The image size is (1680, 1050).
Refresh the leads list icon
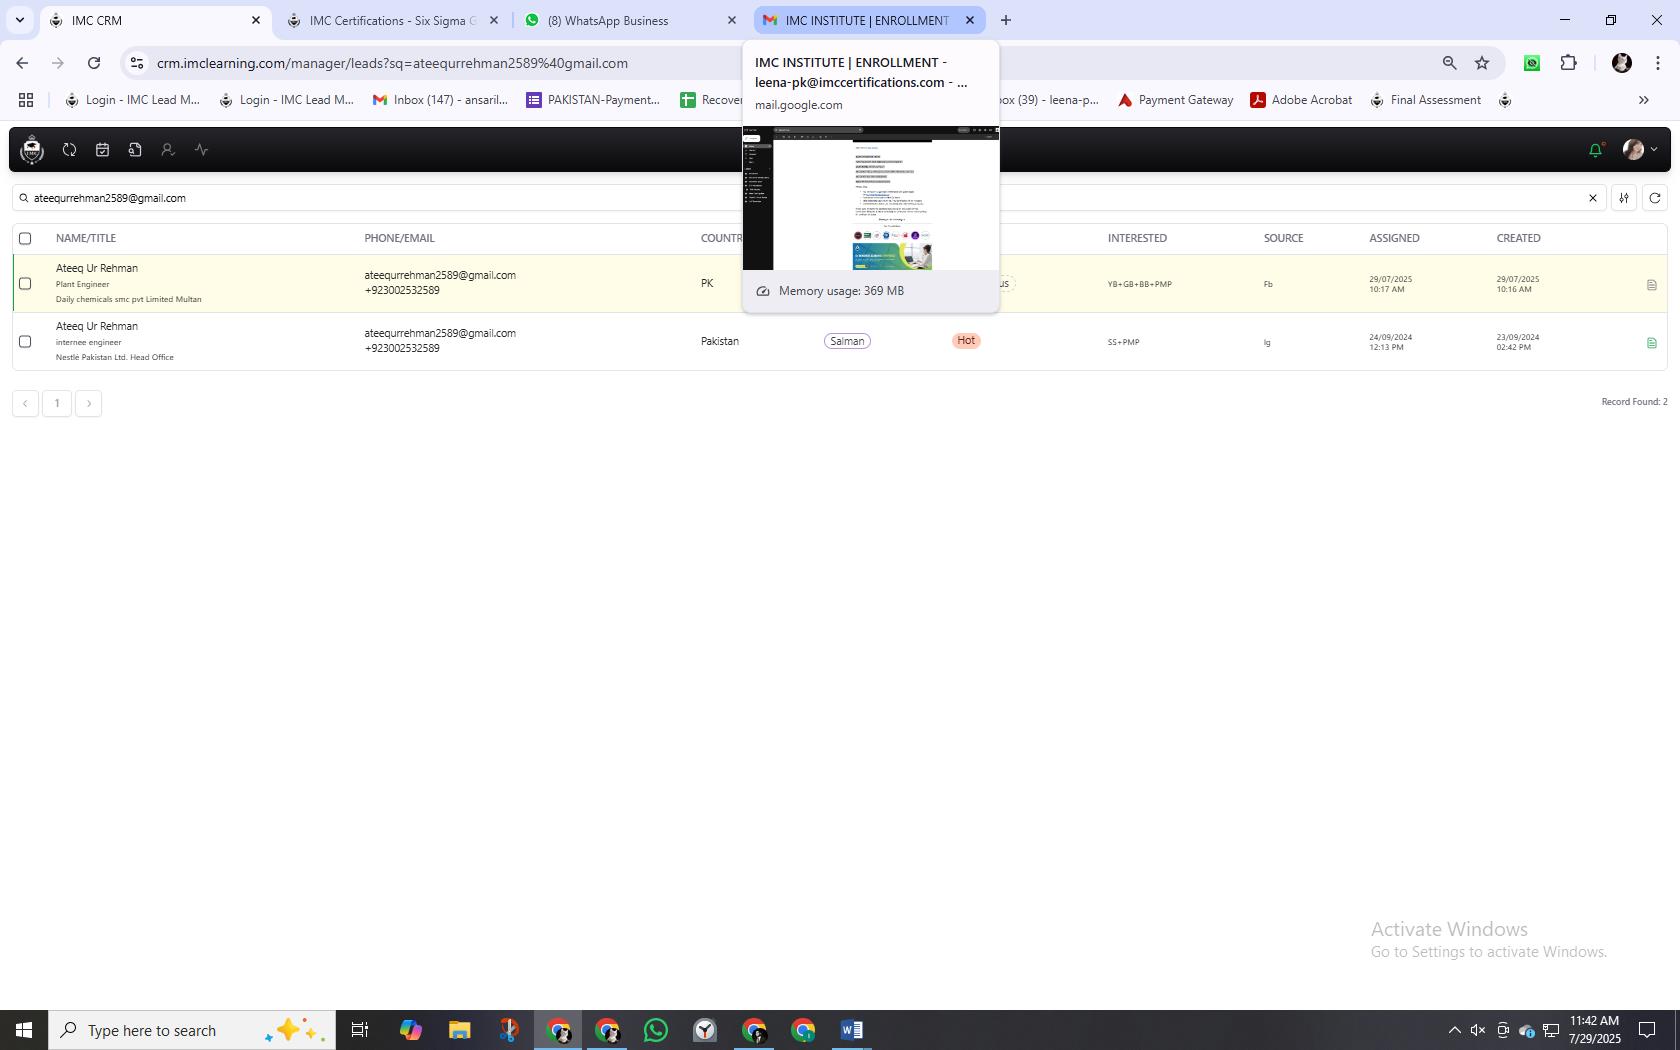tap(1655, 198)
